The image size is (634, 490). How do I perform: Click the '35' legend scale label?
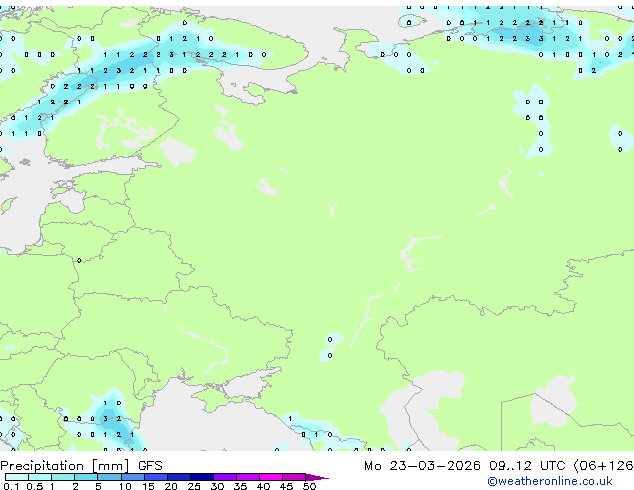[x=240, y=486]
